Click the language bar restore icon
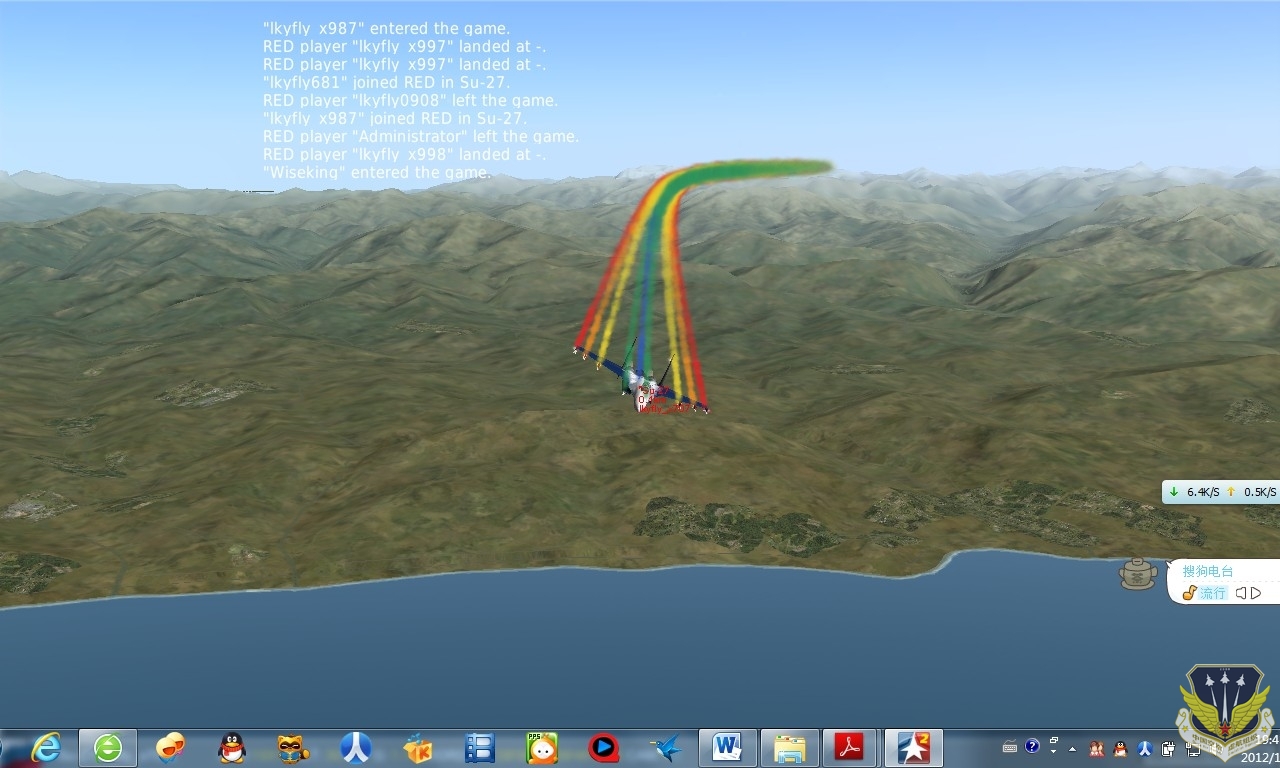 click(1054, 740)
